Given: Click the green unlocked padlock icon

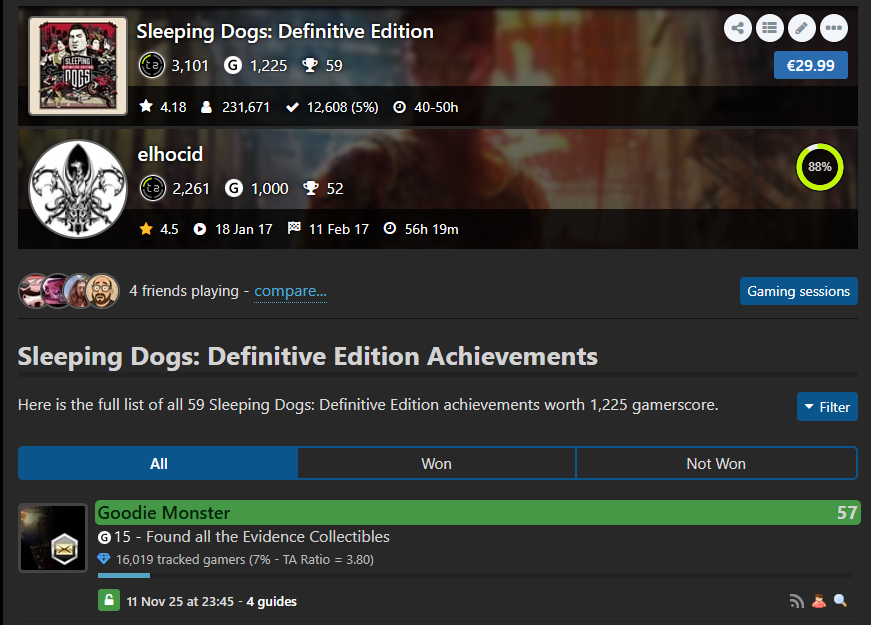Looking at the screenshot, I should tap(109, 601).
